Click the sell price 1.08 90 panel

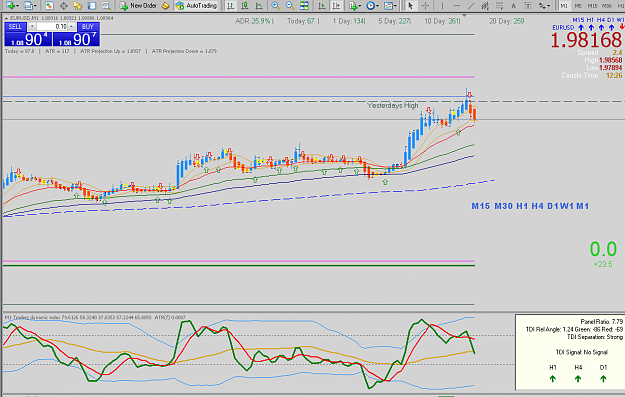[x=28, y=39]
